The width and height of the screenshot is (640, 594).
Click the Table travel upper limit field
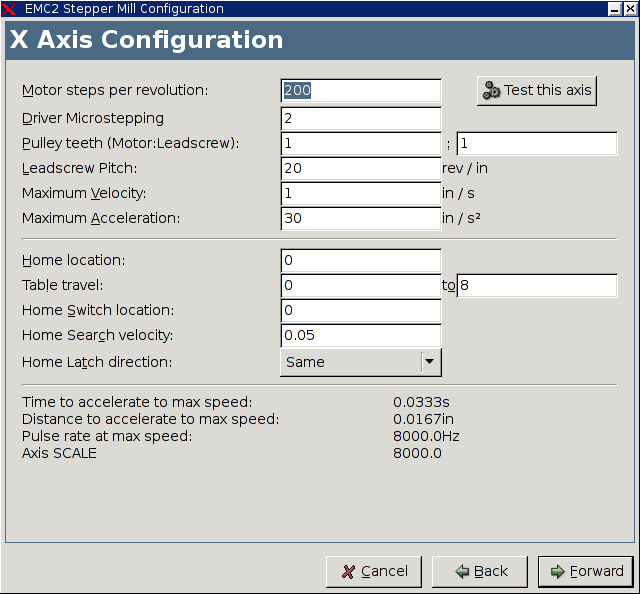tap(537, 285)
